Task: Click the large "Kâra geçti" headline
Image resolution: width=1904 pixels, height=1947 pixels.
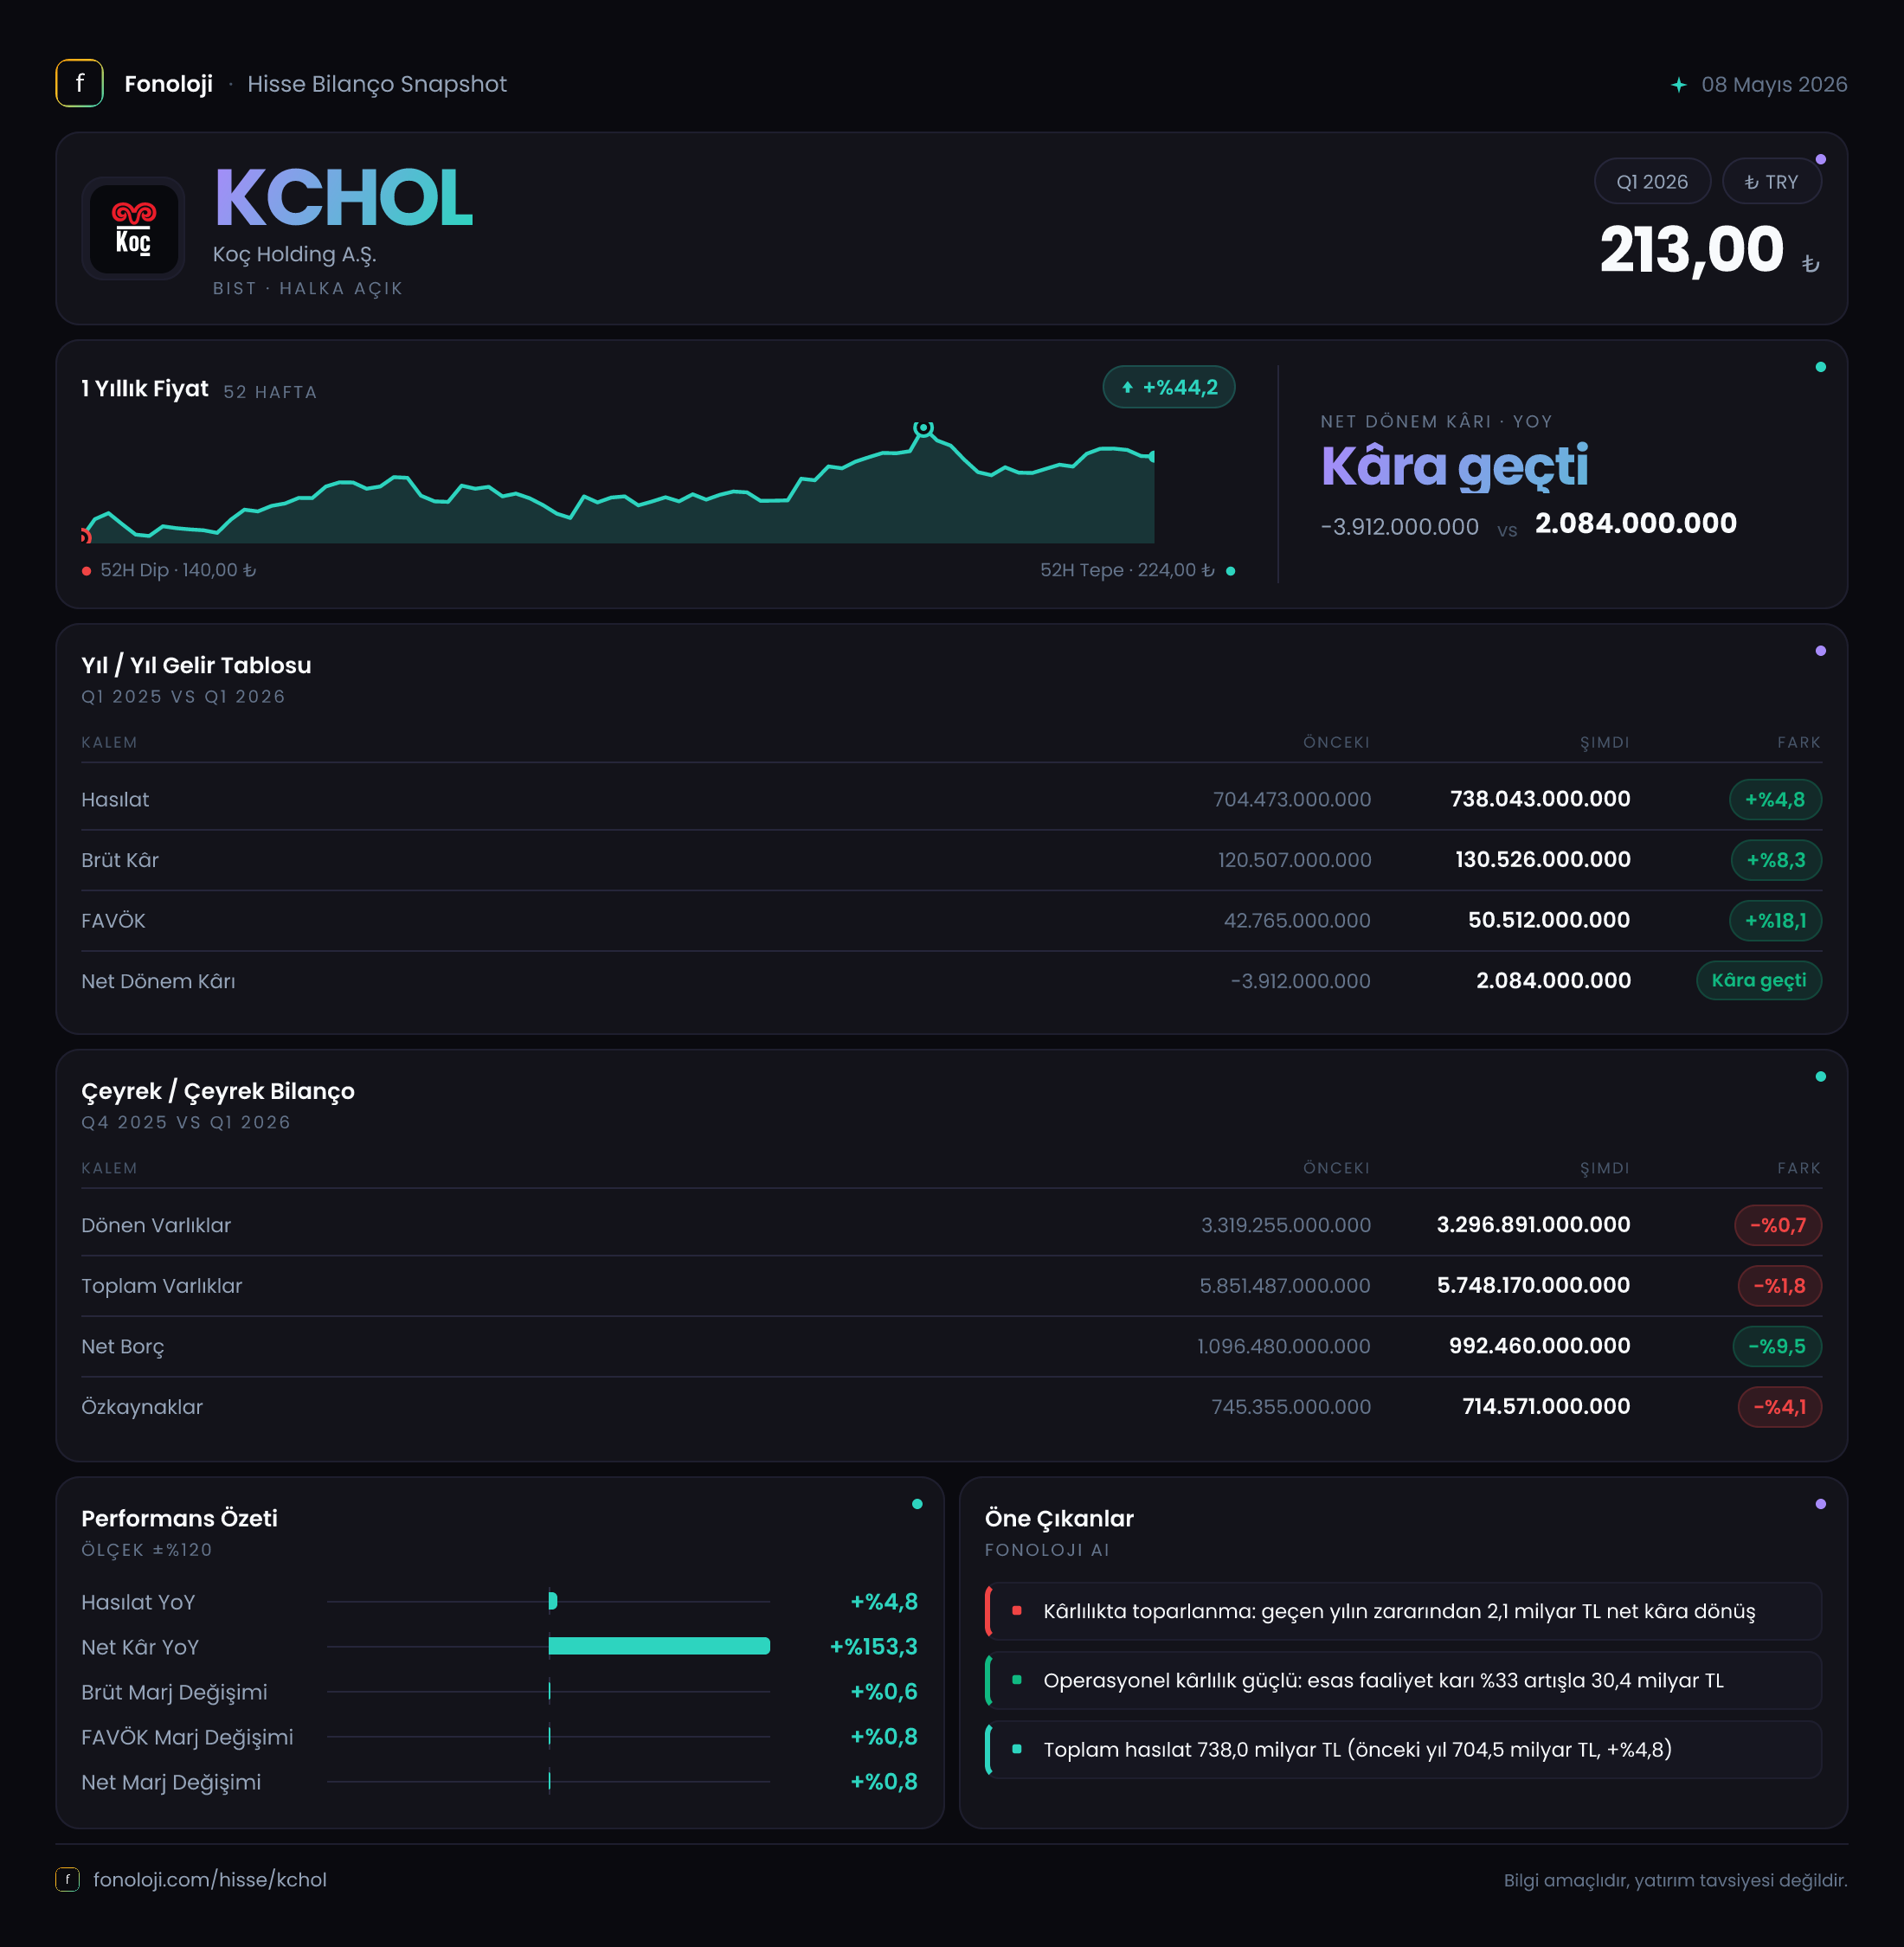Action: click(1454, 466)
